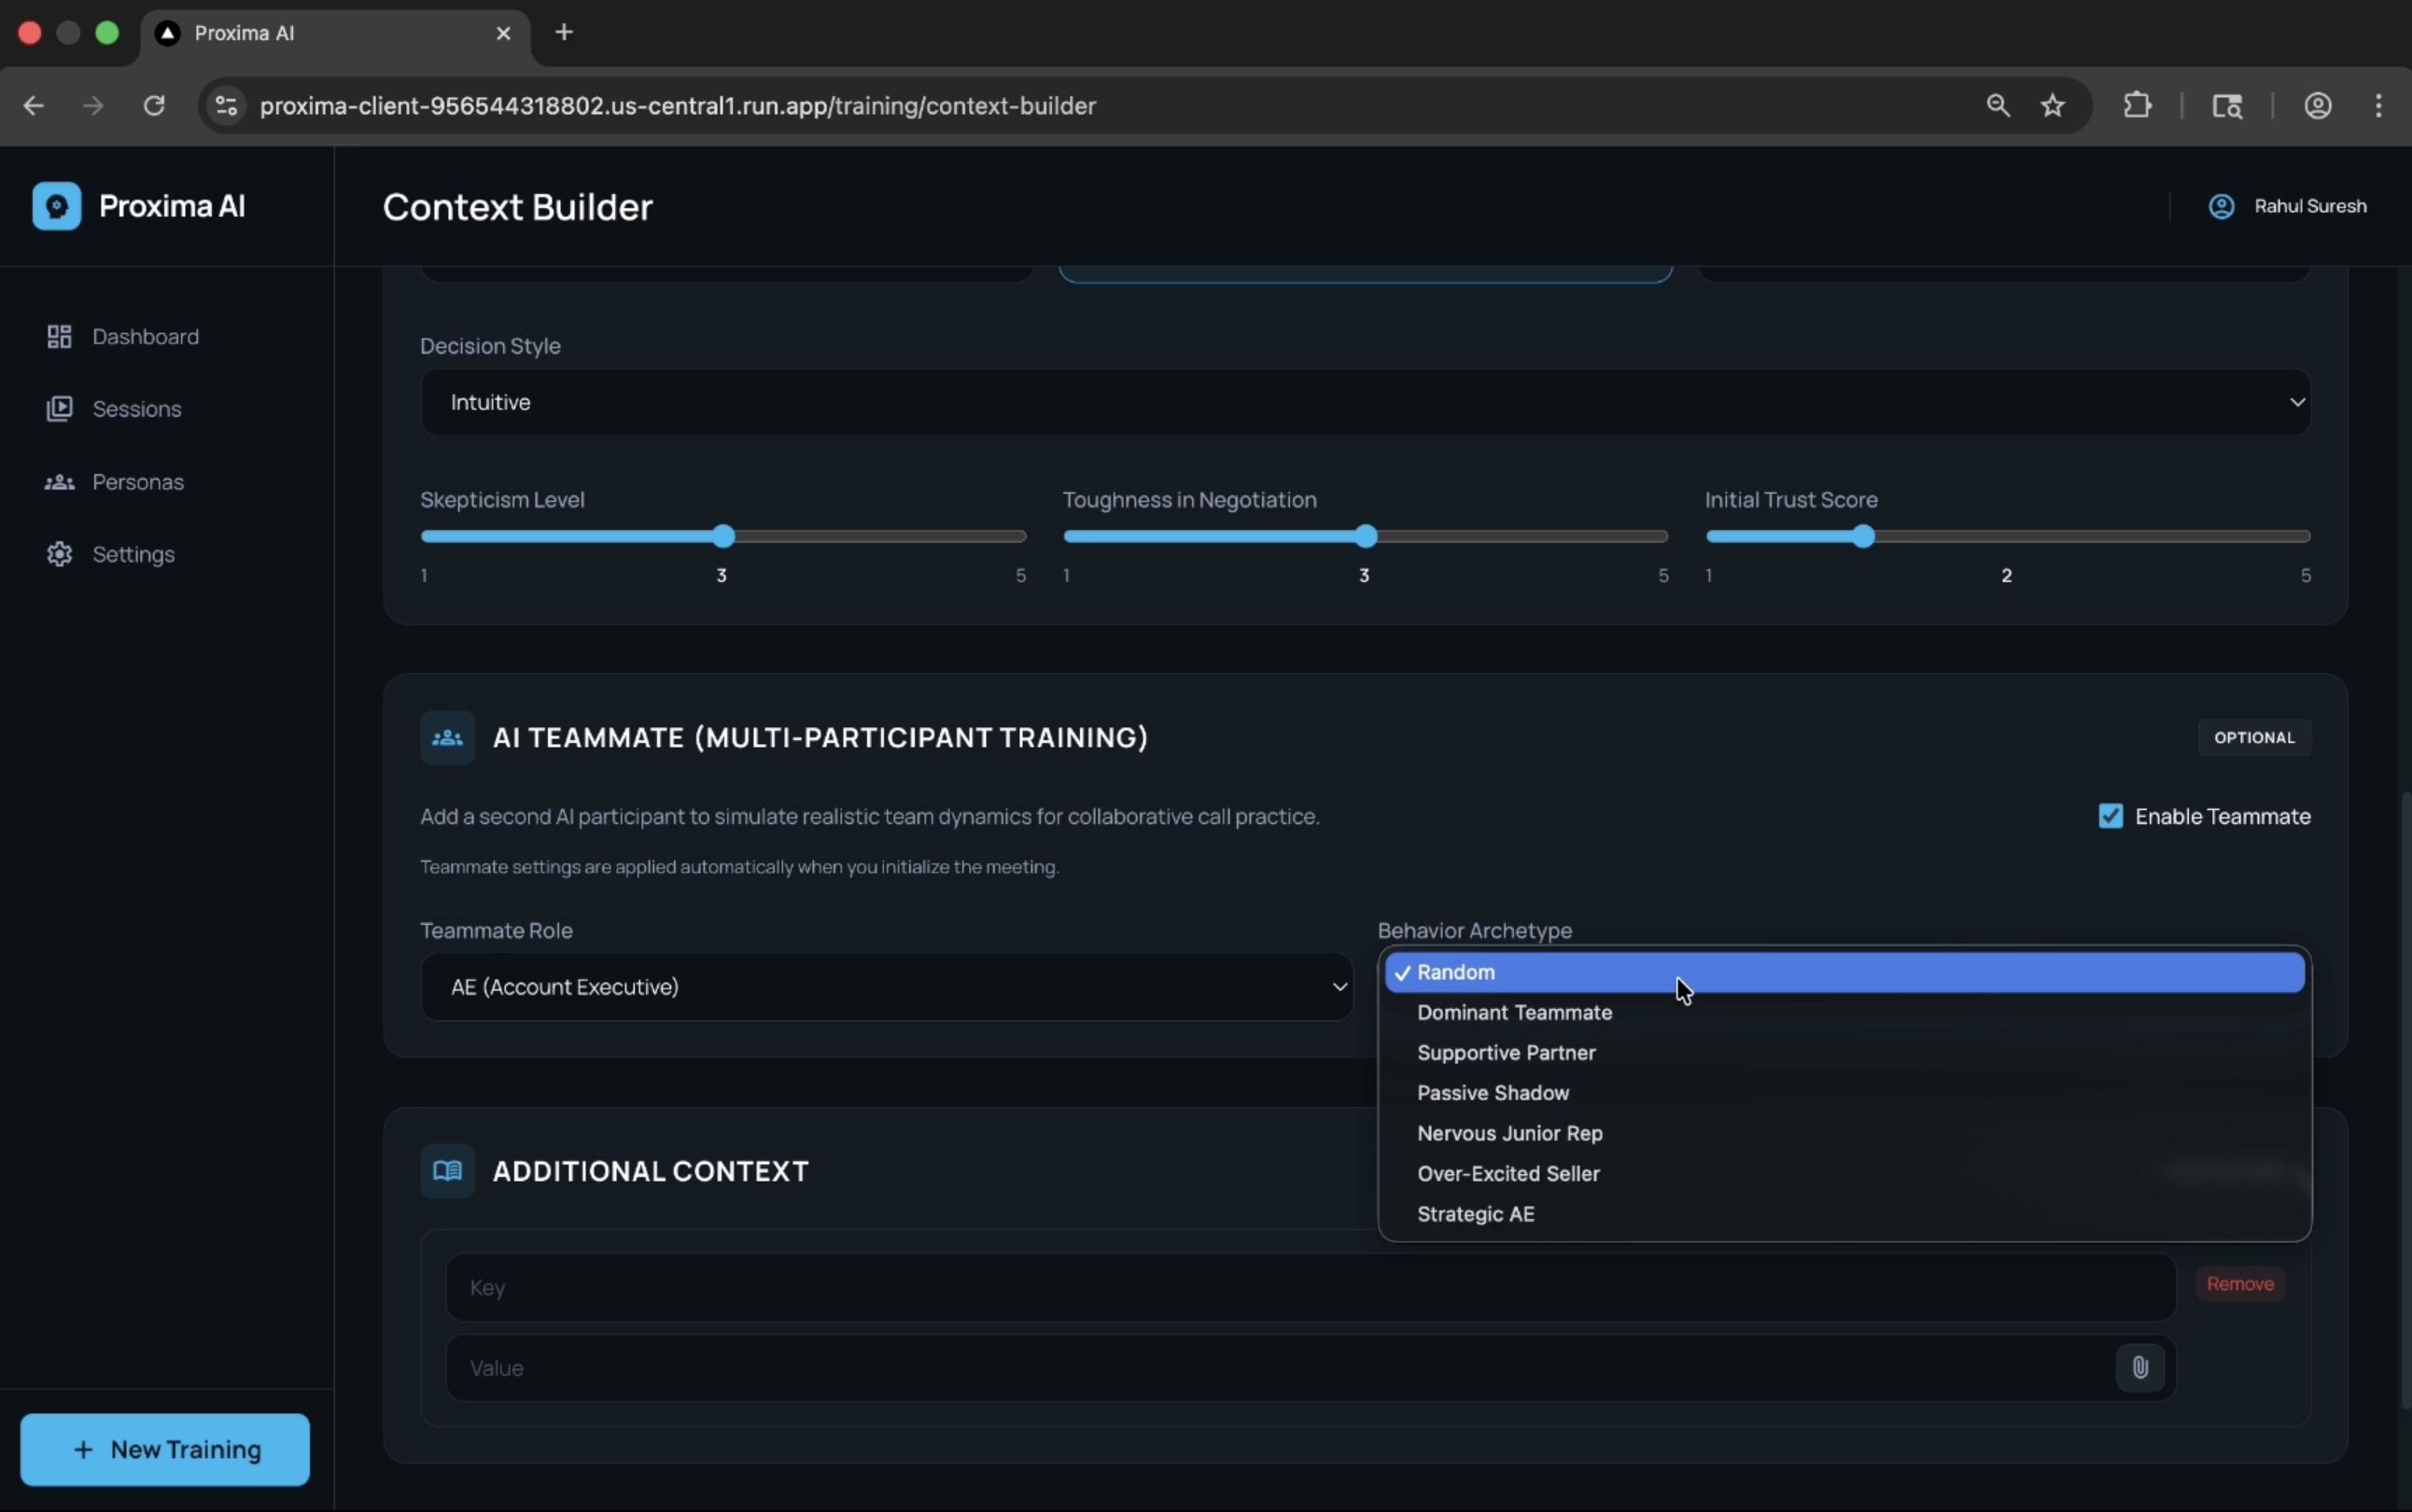Bookmark the page with the star icon

(x=2052, y=105)
